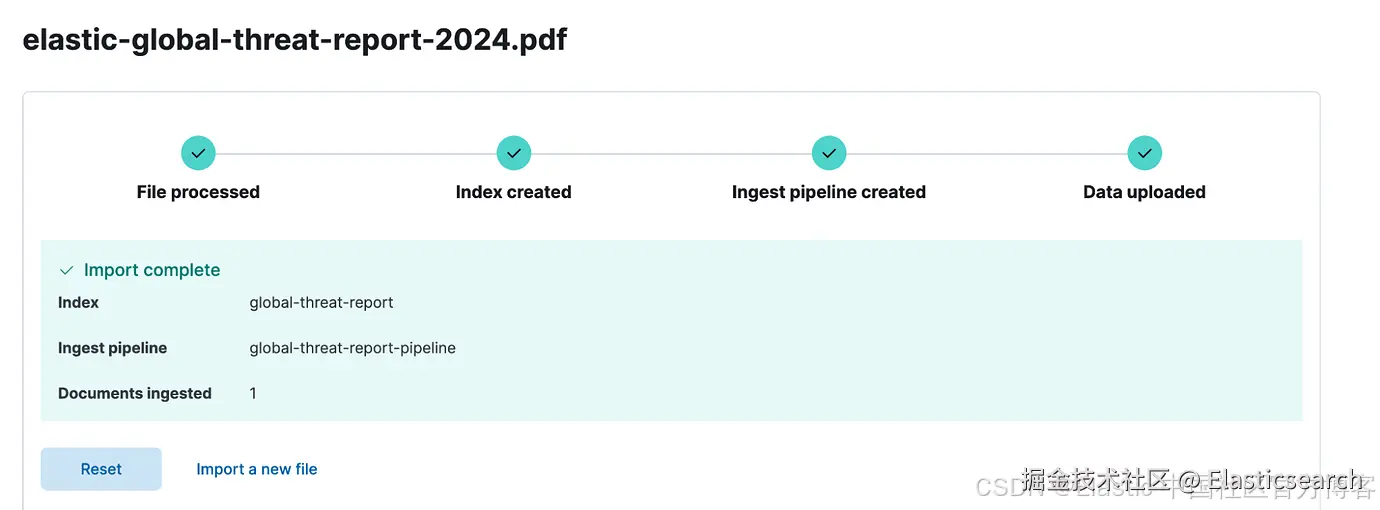Click the Documents ingested field label
Screen dimensions: 1380x510
[x=135, y=393]
